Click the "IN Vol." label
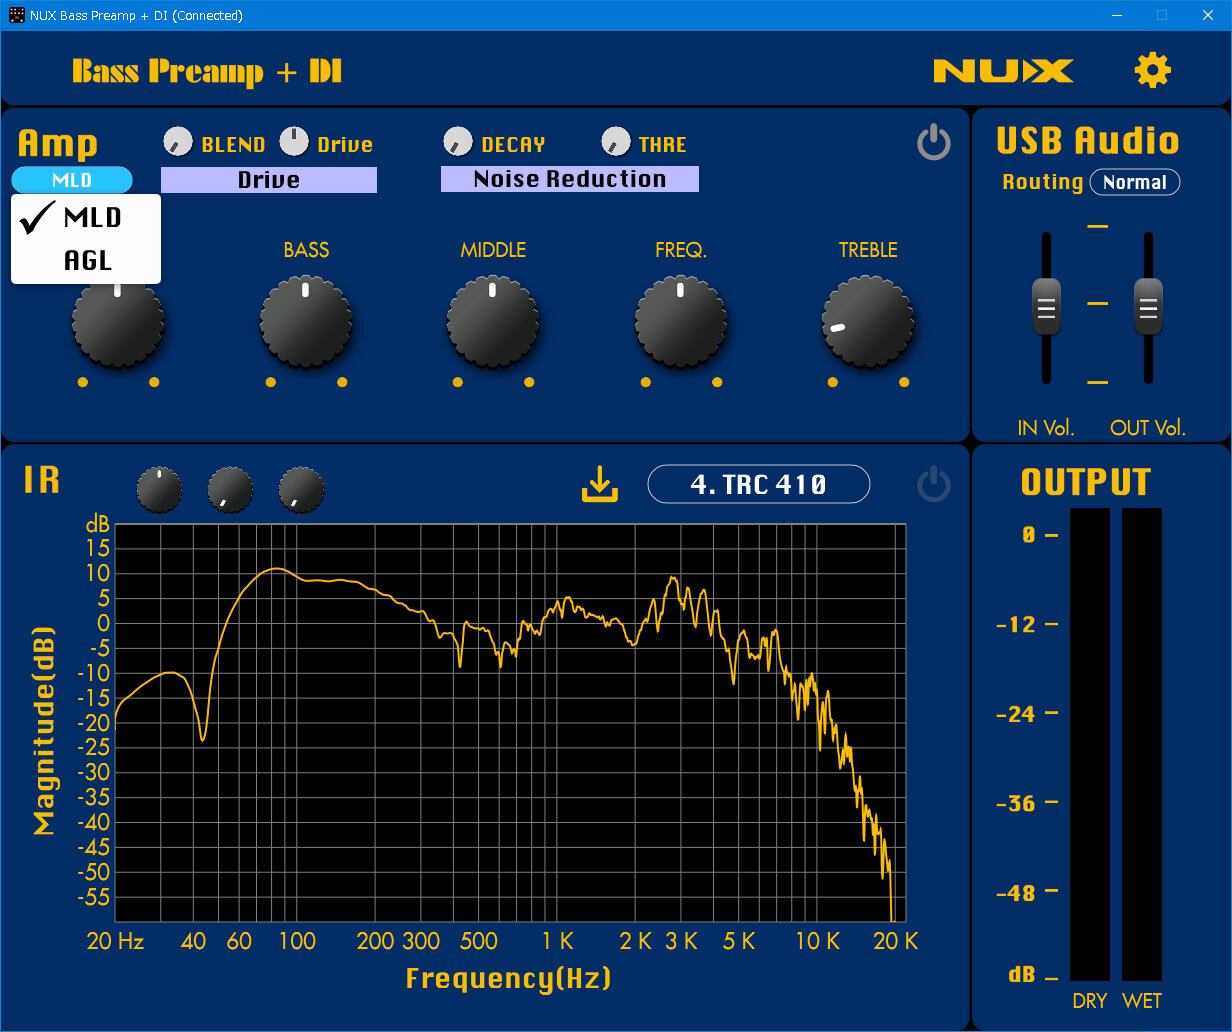This screenshot has width=1232, height=1032. point(1046,428)
